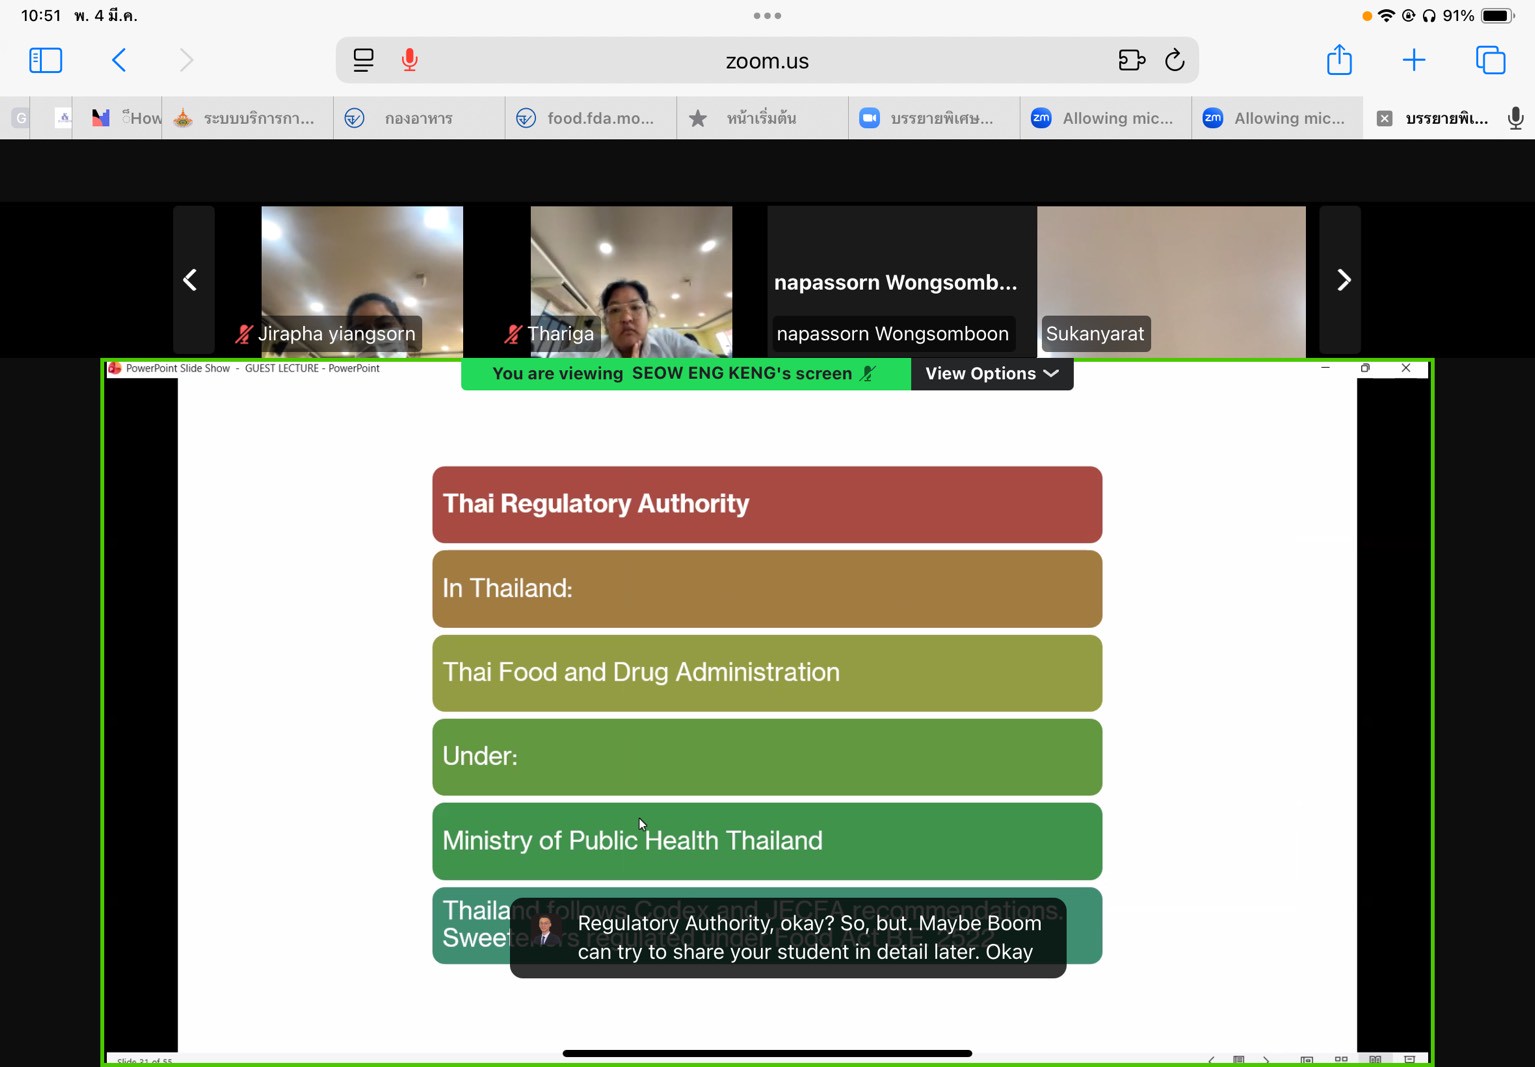The height and width of the screenshot is (1067, 1535).
Task: Show next participants in video strip
Action: 1343,280
